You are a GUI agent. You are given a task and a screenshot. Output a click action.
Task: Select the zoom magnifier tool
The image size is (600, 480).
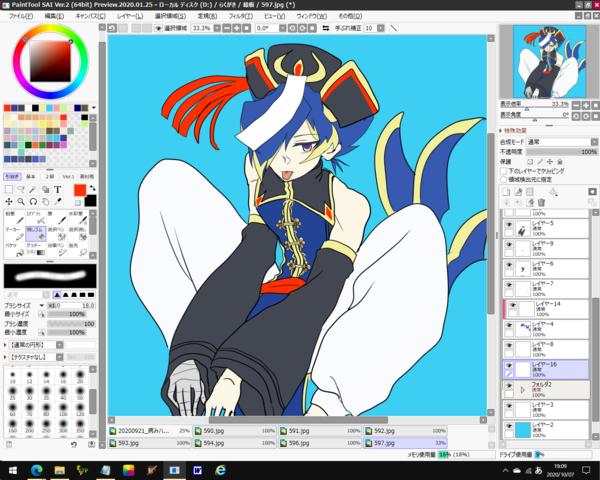pos(21,201)
